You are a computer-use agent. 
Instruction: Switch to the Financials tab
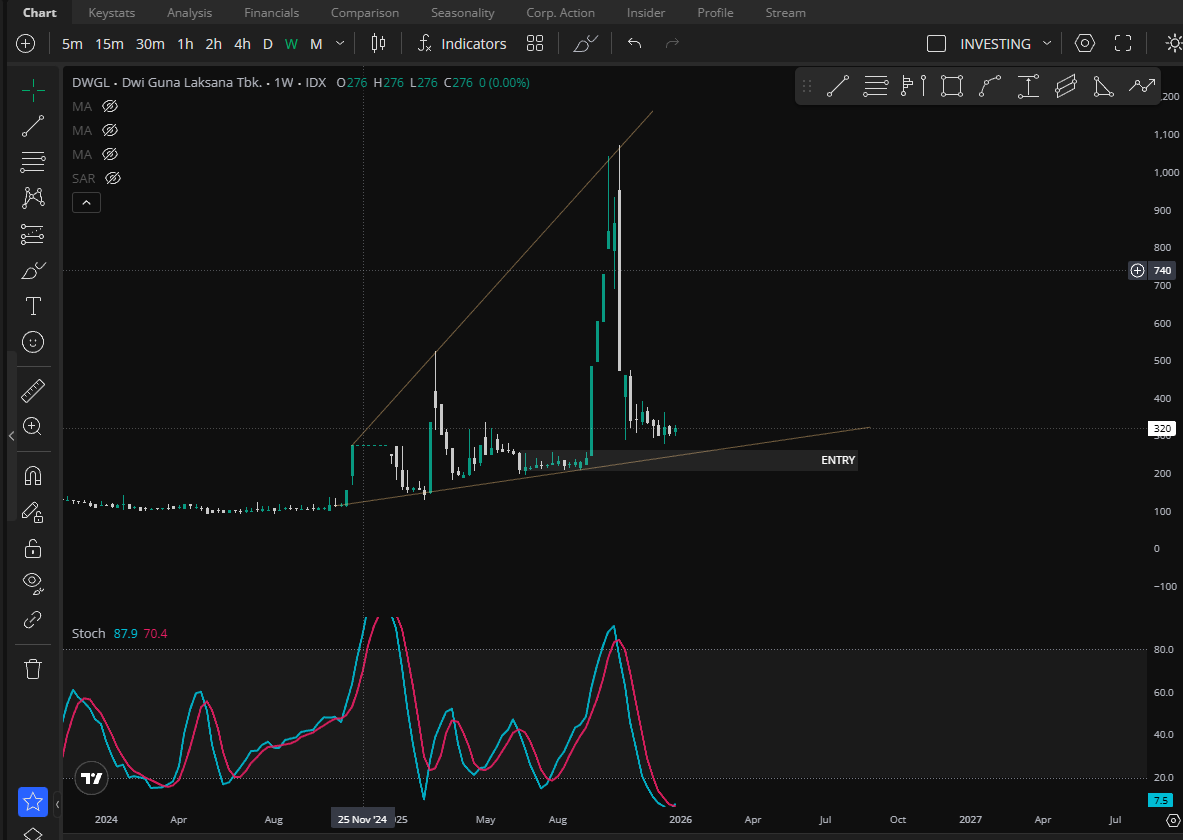click(x=271, y=13)
